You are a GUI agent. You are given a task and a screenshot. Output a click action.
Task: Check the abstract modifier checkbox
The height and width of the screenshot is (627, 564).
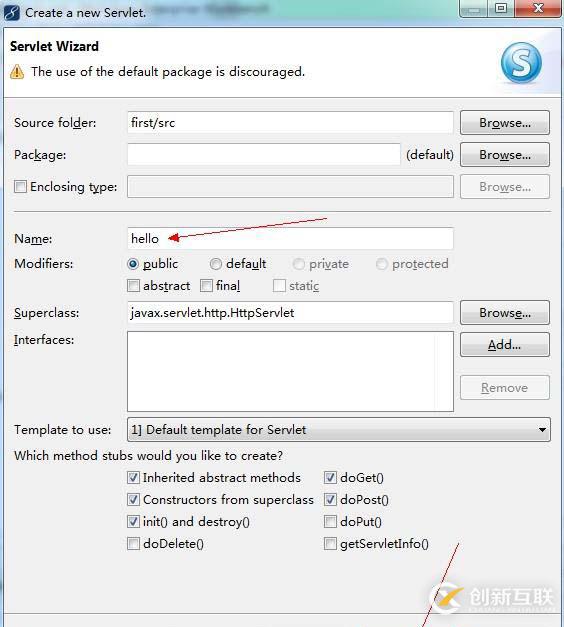click(133, 286)
